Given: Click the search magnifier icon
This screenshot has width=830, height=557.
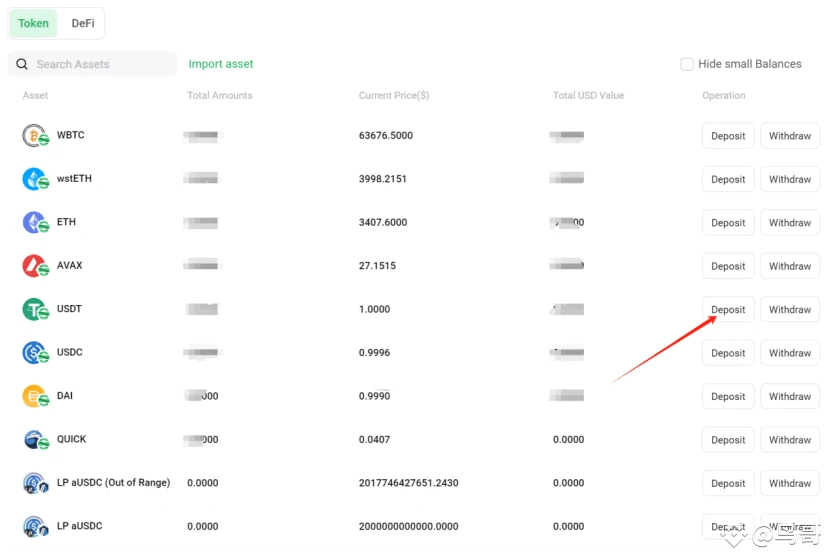Looking at the screenshot, I should pyautogui.click(x=22, y=64).
